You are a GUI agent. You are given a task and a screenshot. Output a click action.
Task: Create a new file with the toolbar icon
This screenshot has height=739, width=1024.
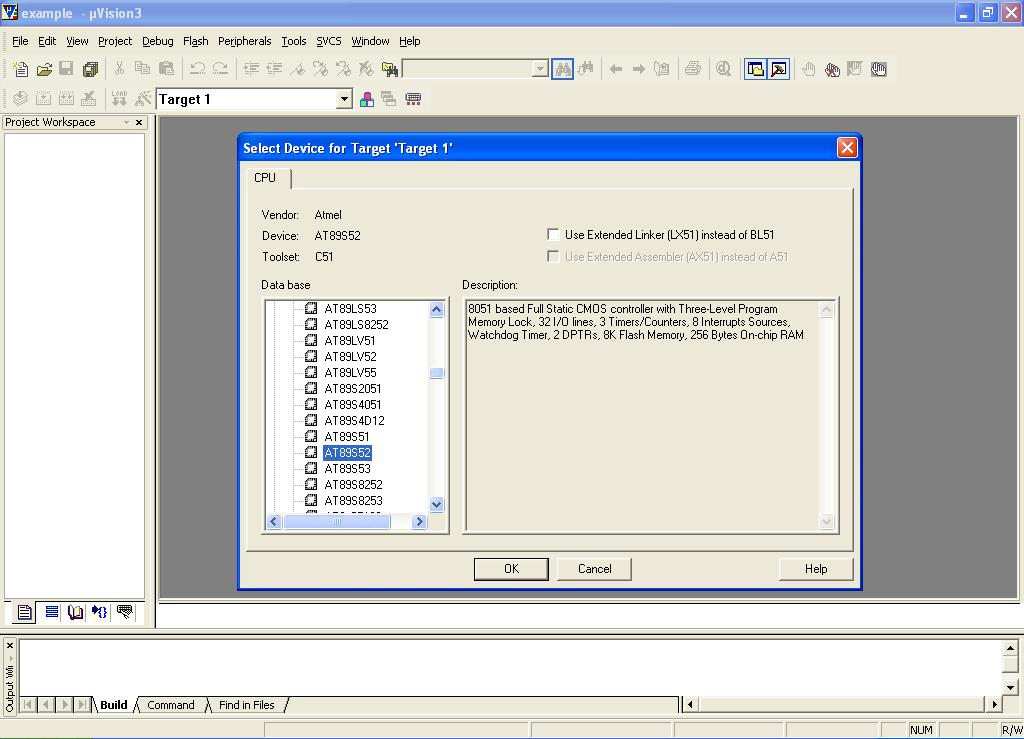[20, 69]
